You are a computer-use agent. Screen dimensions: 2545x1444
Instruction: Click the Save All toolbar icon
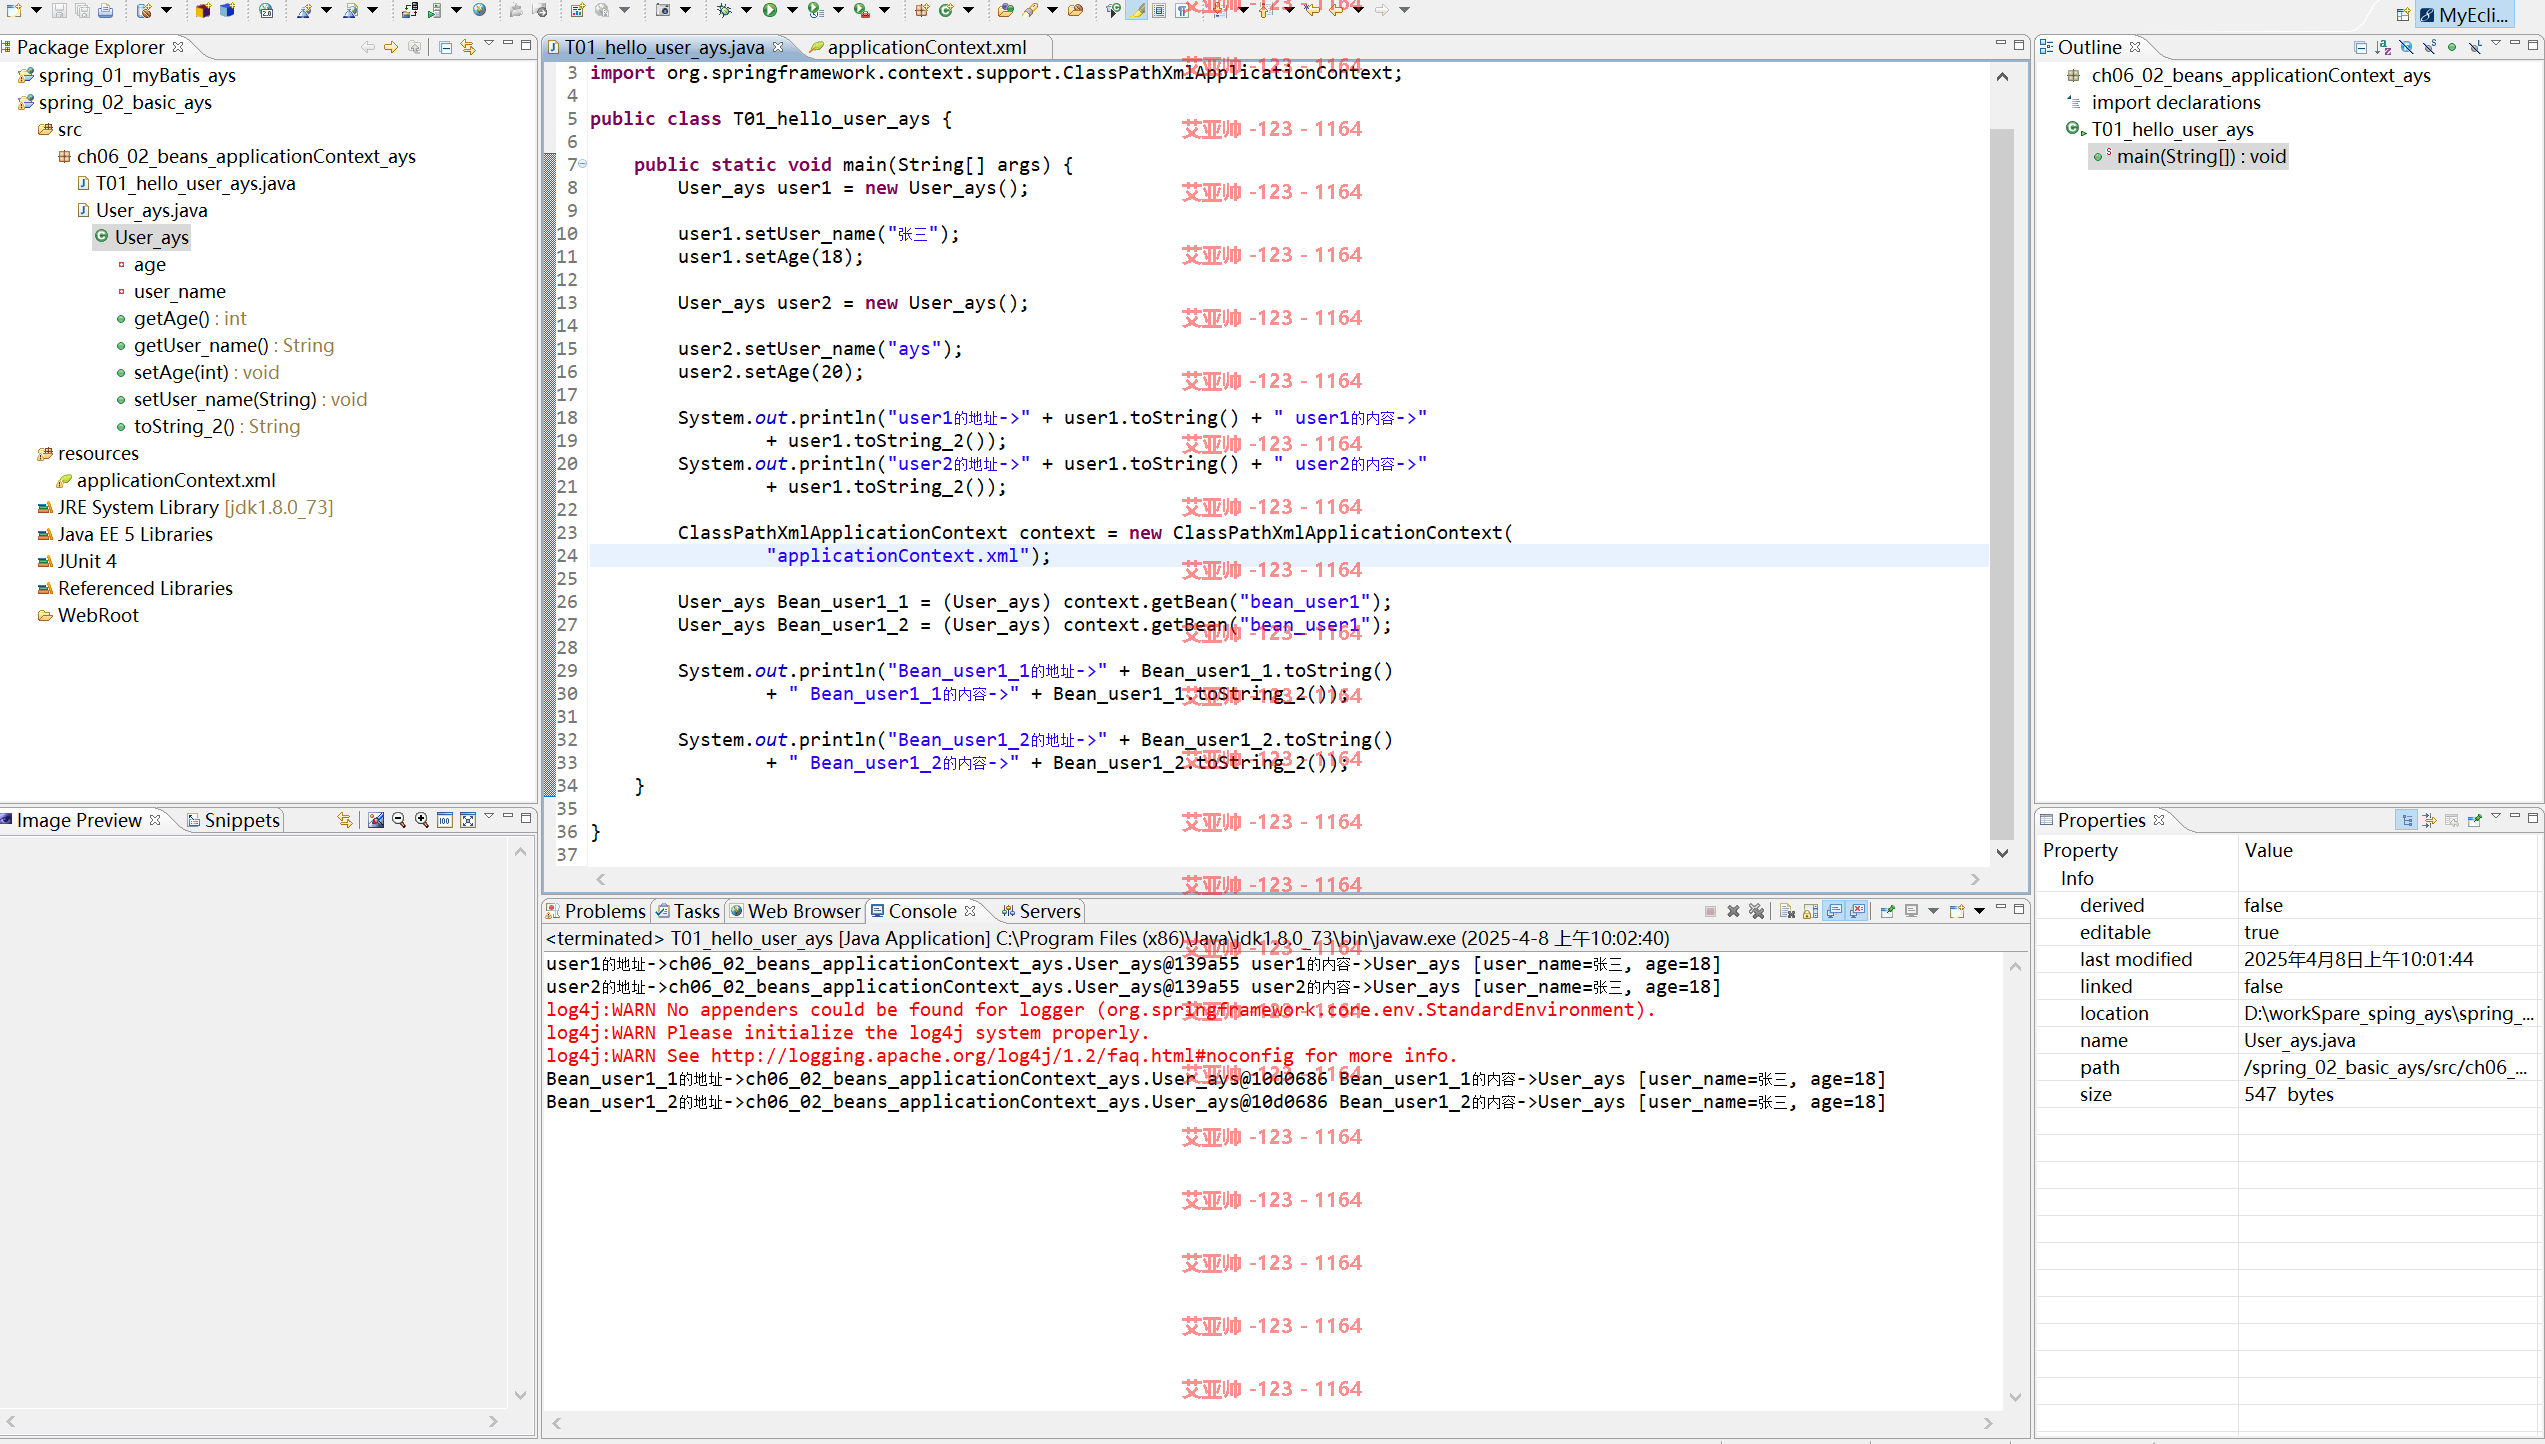coord(82,10)
